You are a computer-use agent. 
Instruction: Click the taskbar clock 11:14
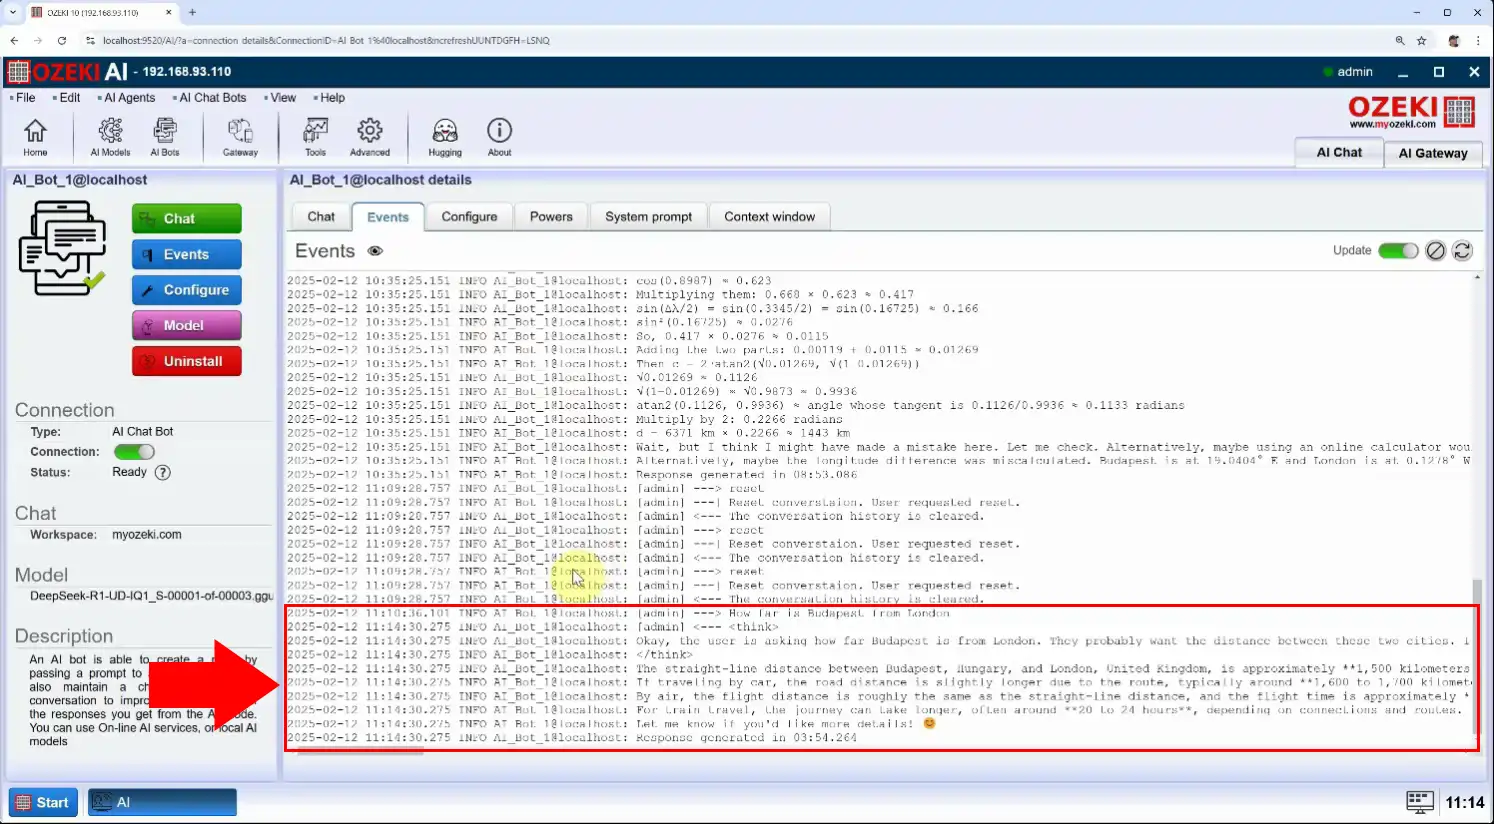[x=1465, y=802]
